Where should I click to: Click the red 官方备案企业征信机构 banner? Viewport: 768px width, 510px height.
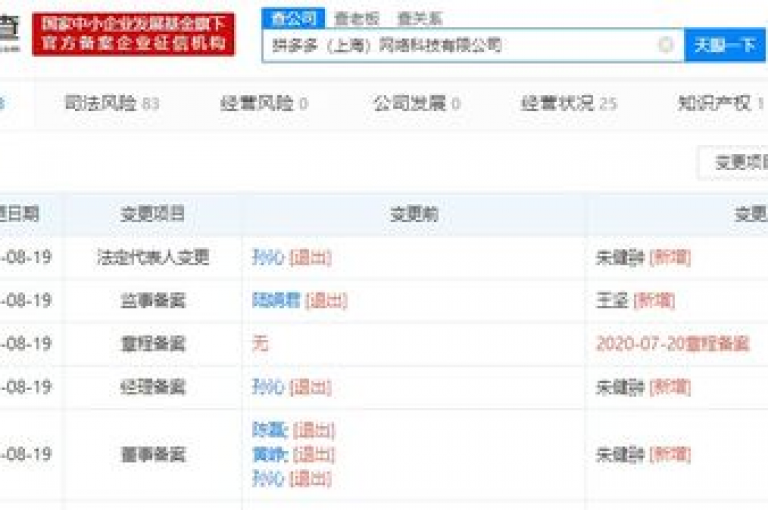click(133, 34)
